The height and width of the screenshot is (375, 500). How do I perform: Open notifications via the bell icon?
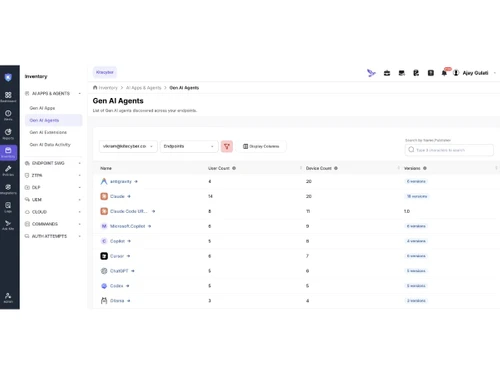444,73
